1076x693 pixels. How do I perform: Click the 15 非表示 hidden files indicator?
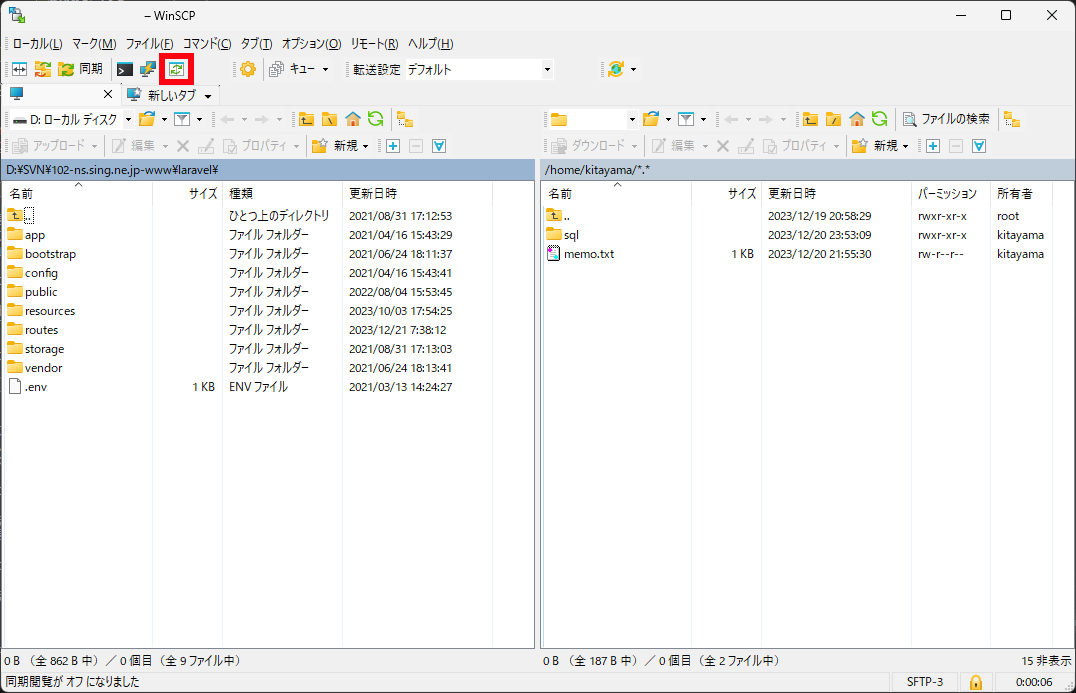pos(1046,661)
